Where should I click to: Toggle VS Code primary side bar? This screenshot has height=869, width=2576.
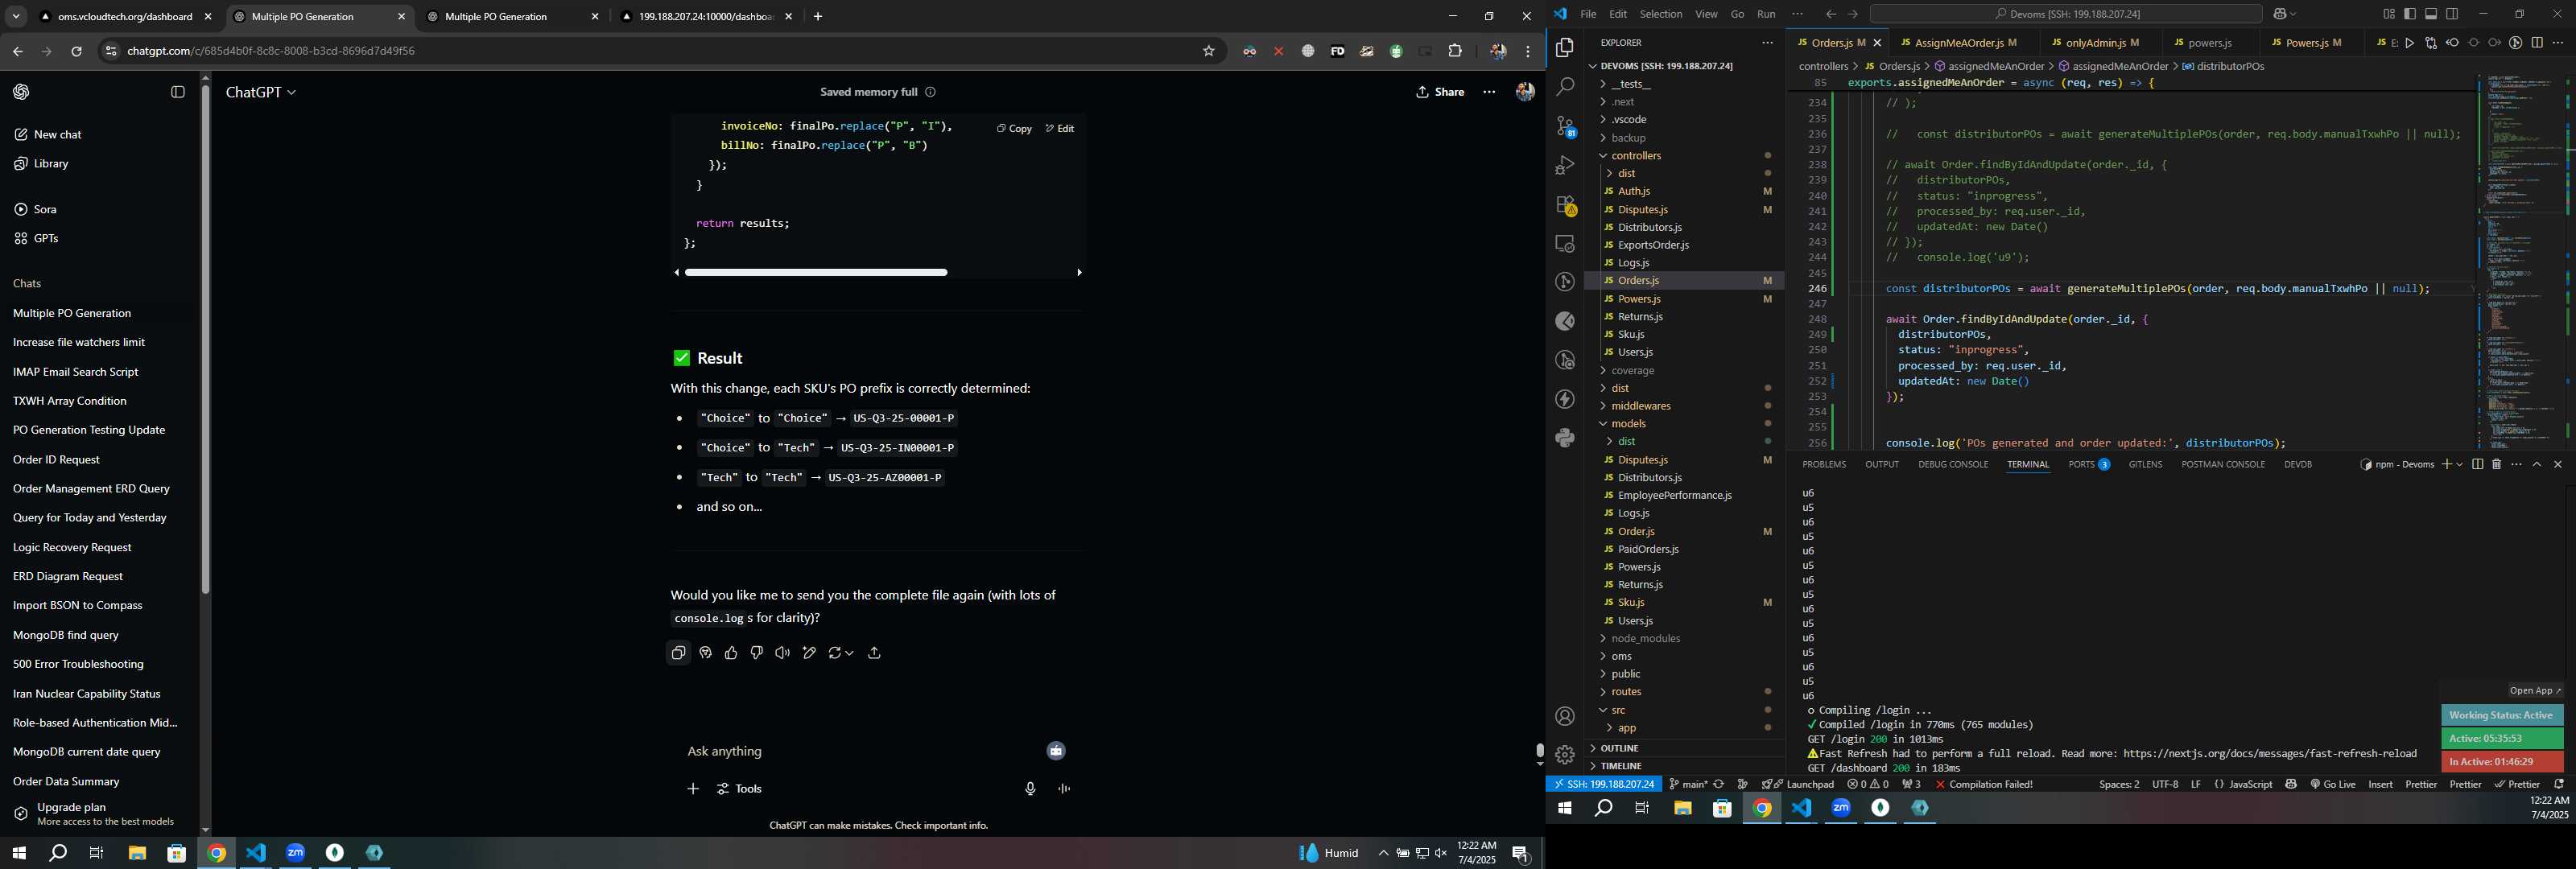2410,14
